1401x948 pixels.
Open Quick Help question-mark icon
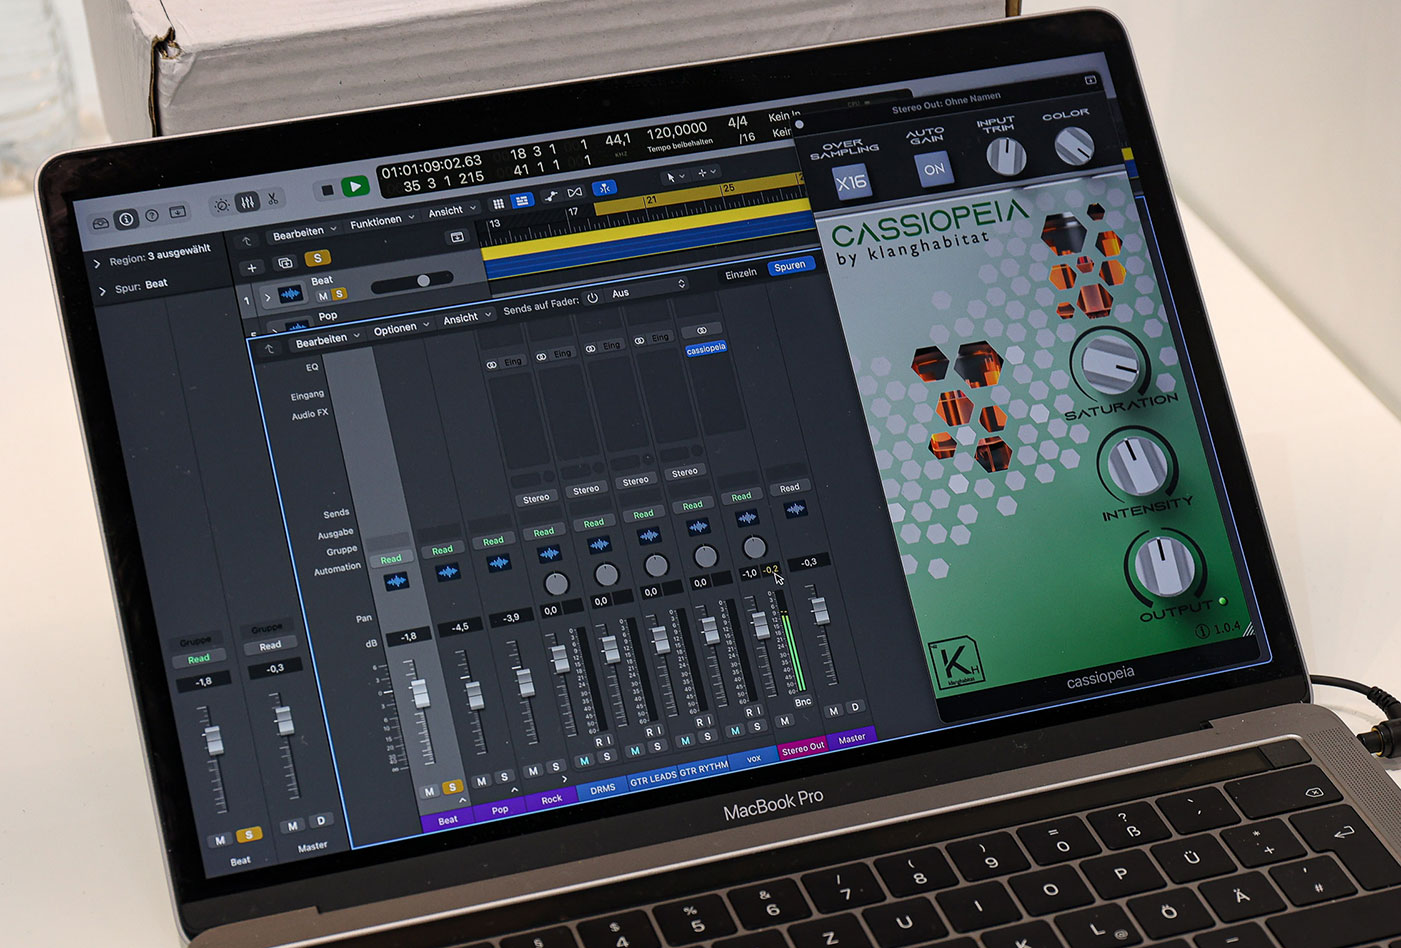click(152, 215)
